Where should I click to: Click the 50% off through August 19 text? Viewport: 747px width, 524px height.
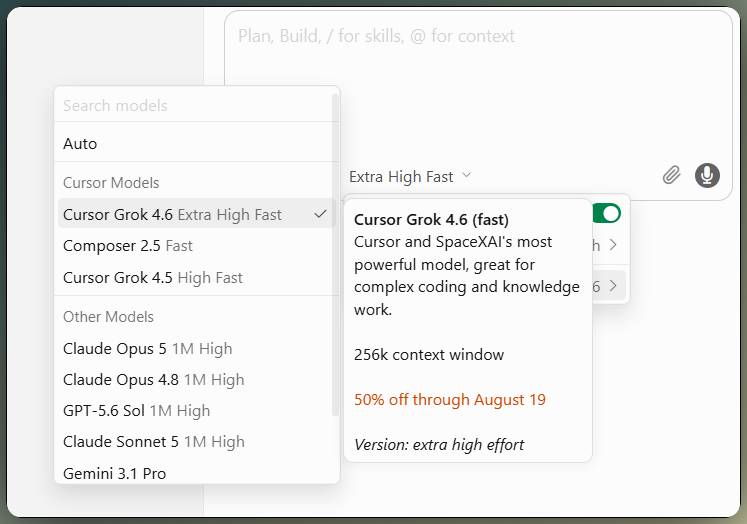450,399
